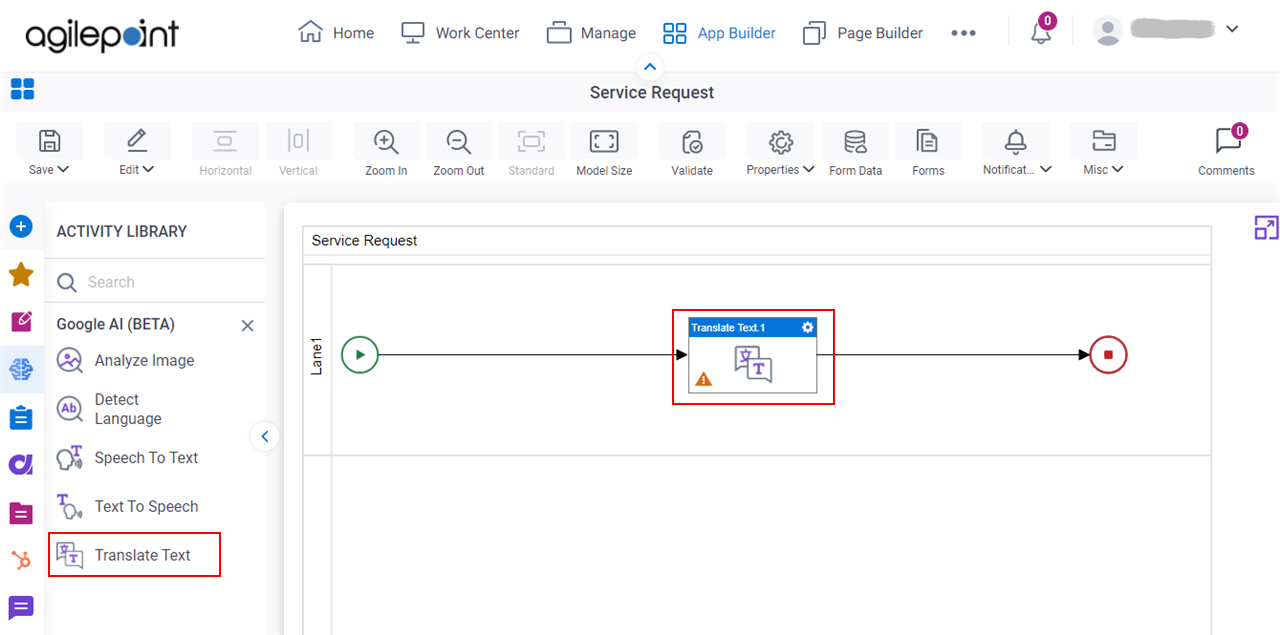Click the Zoom Out magnifier icon
Viewport: 1280px width, 635px height.
(459, 141)
